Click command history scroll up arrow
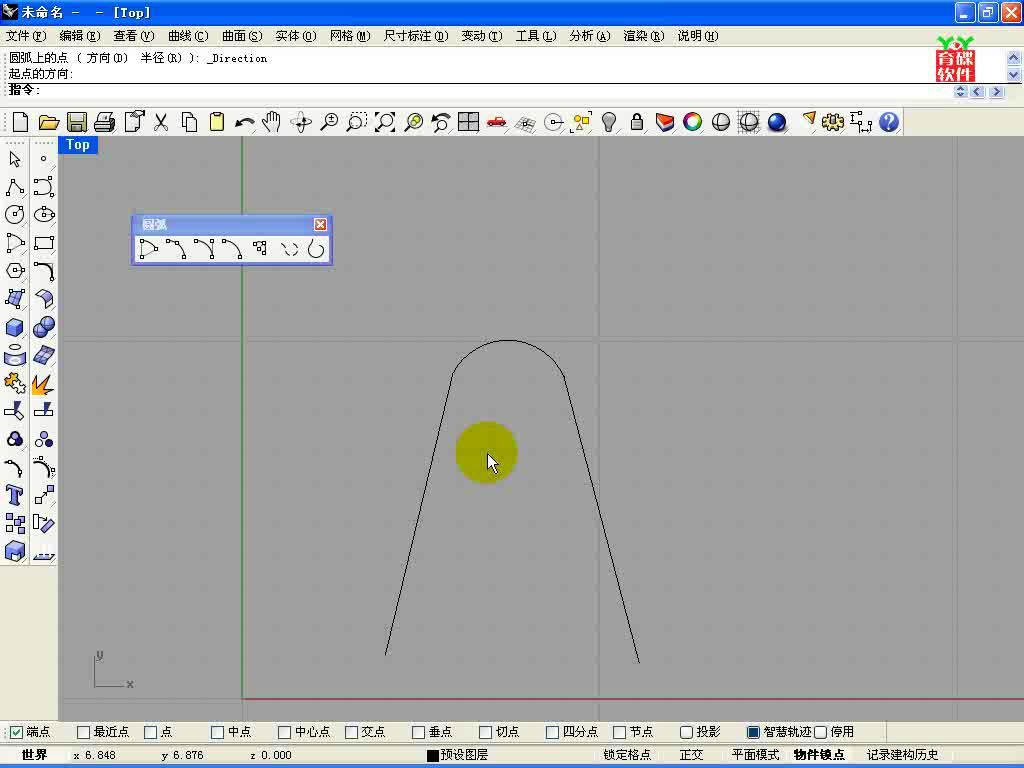Screen dimensions: 1024x768 click(x=1014, y=57)
